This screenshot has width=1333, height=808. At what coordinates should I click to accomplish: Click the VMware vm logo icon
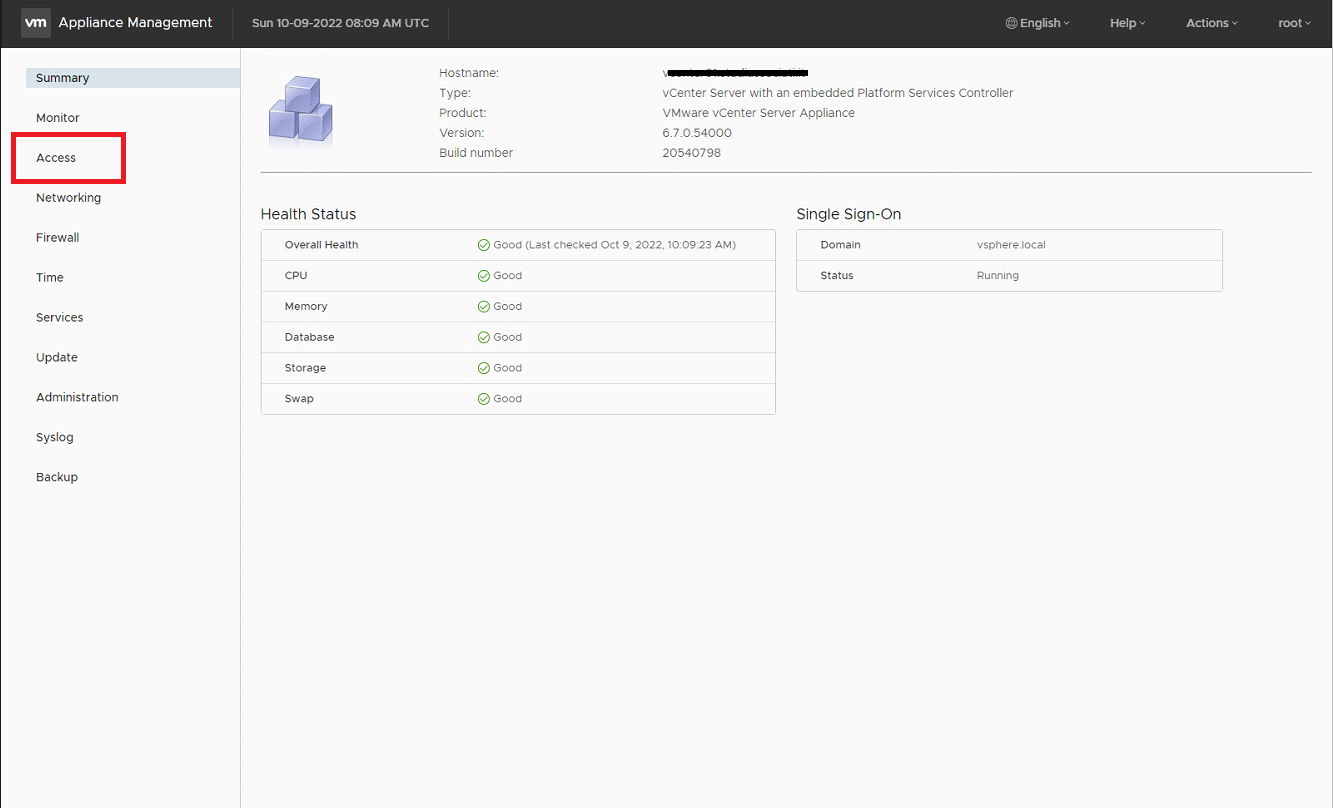coord(35,23)
